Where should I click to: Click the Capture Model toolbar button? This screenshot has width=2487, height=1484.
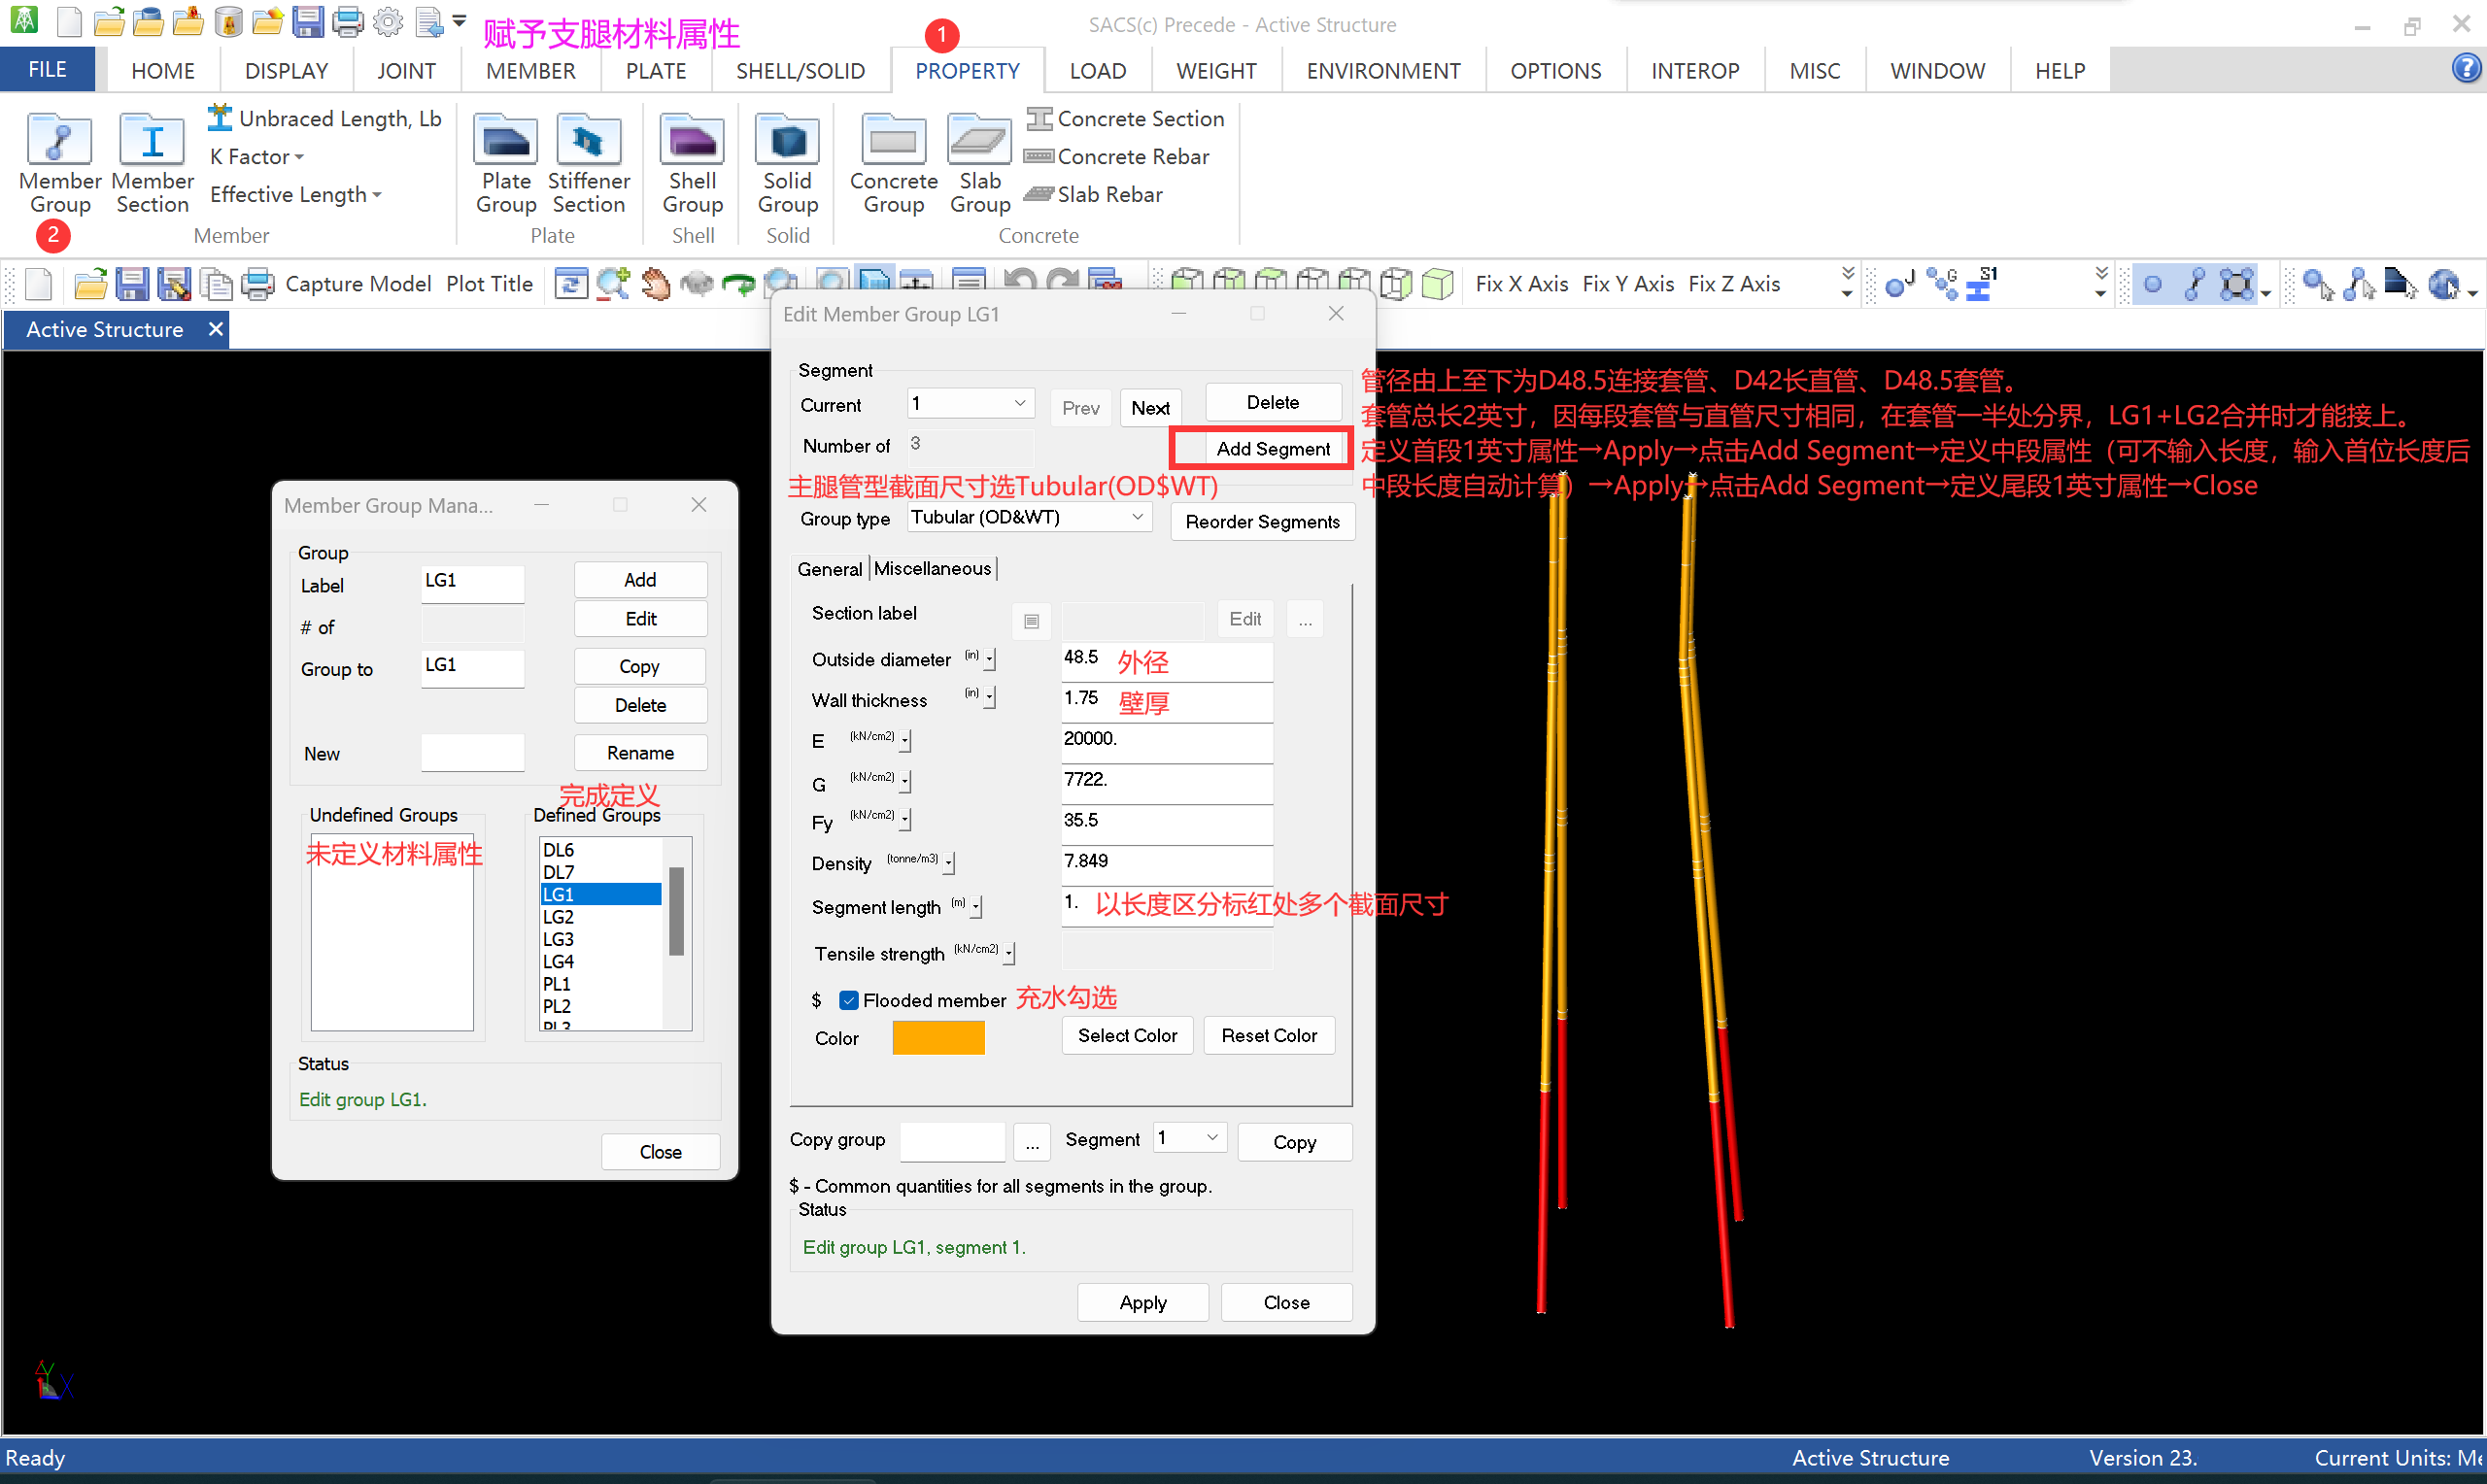point(358,284)
